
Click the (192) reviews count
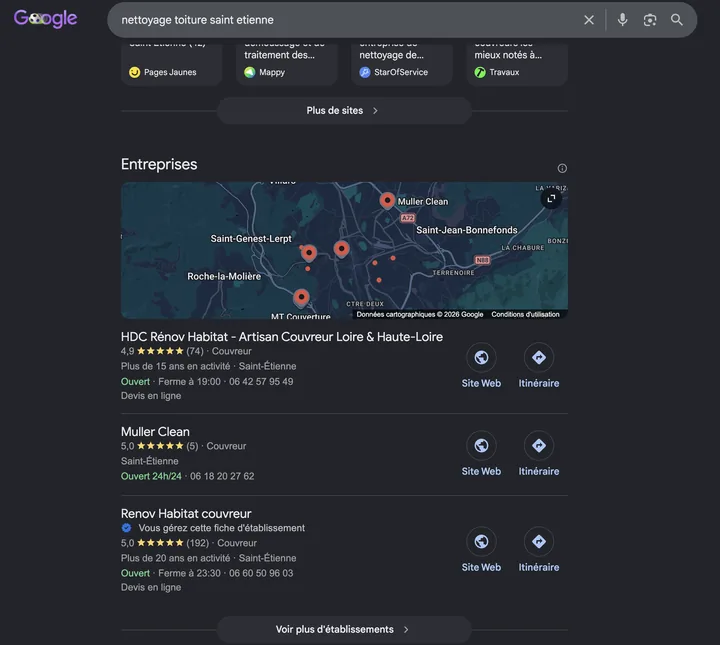(x=197, y=543)
